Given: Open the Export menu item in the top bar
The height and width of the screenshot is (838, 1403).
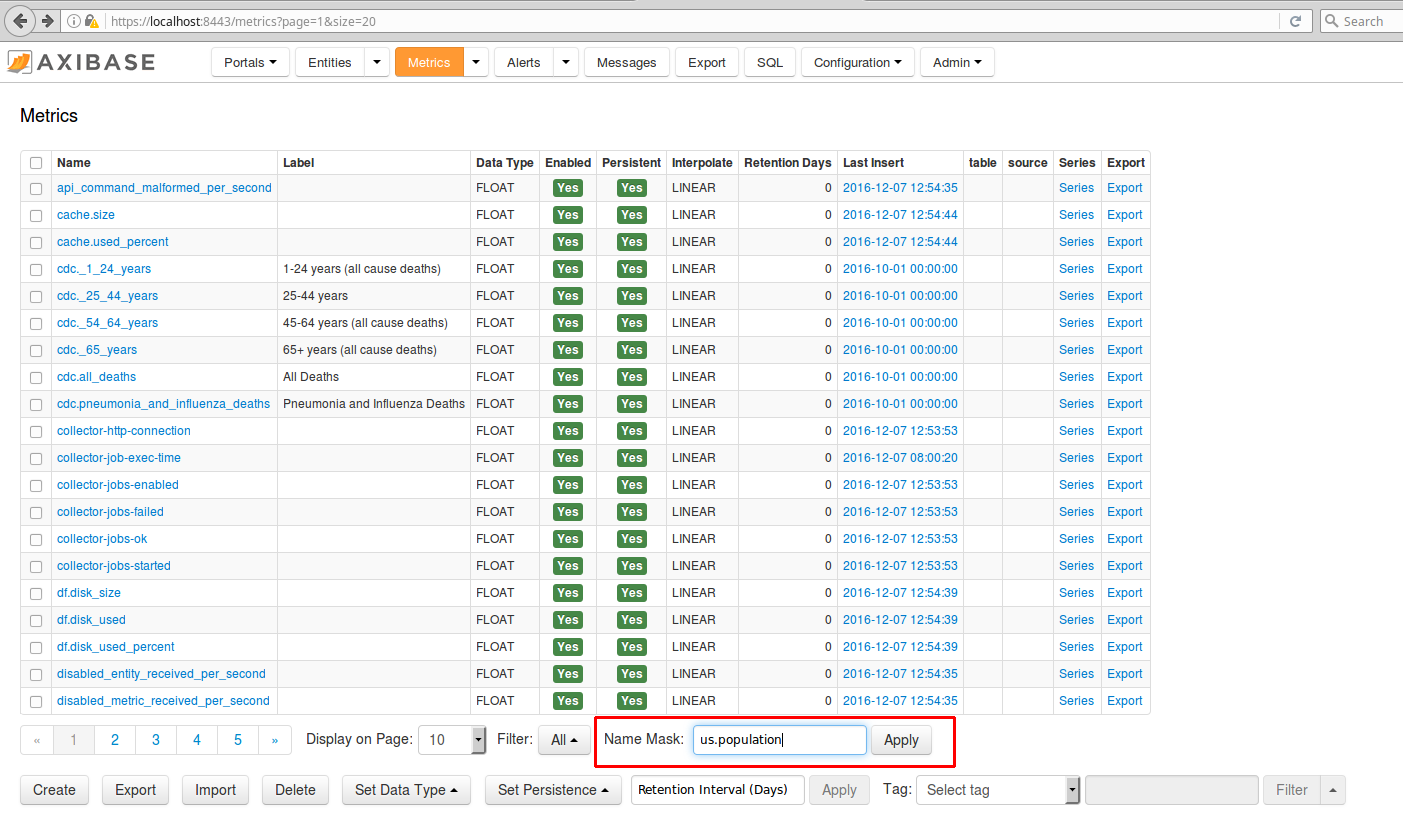Looking at the screenshot, I should [x=707, y=62].
